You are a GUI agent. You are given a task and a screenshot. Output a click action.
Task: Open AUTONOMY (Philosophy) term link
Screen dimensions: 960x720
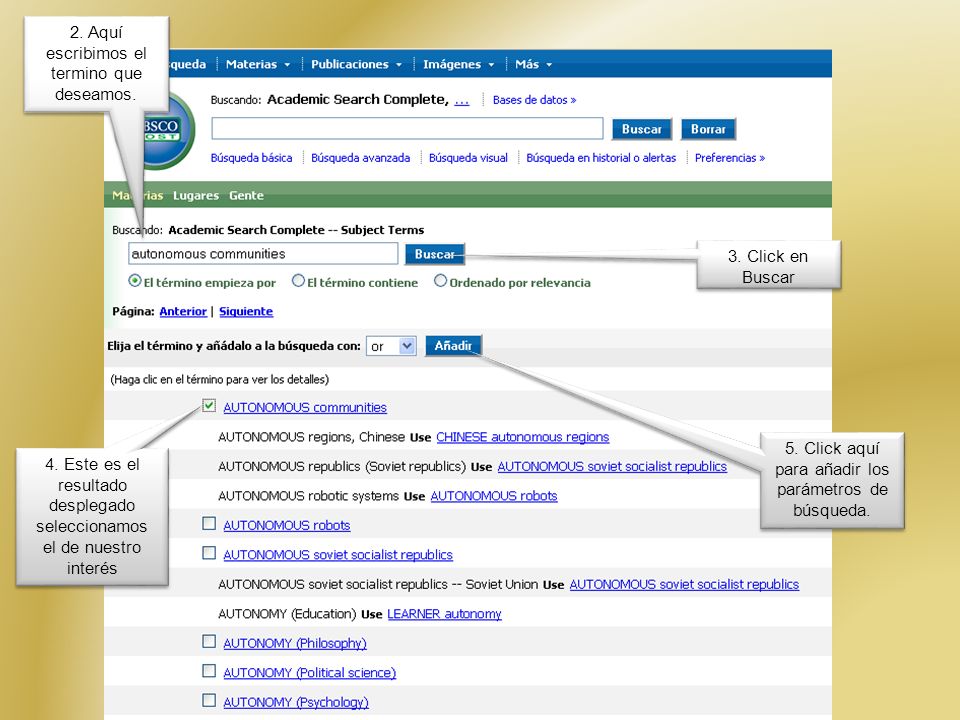point(295,643)
